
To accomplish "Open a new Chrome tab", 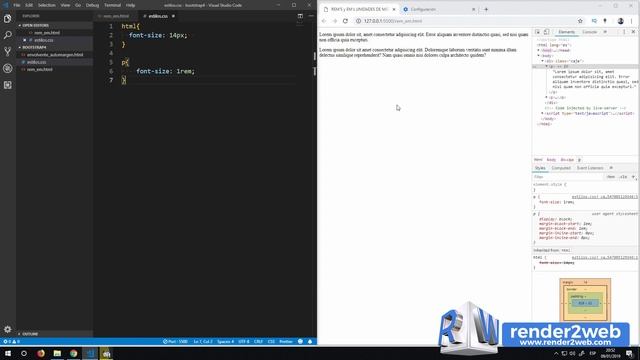I will [486, 9].
